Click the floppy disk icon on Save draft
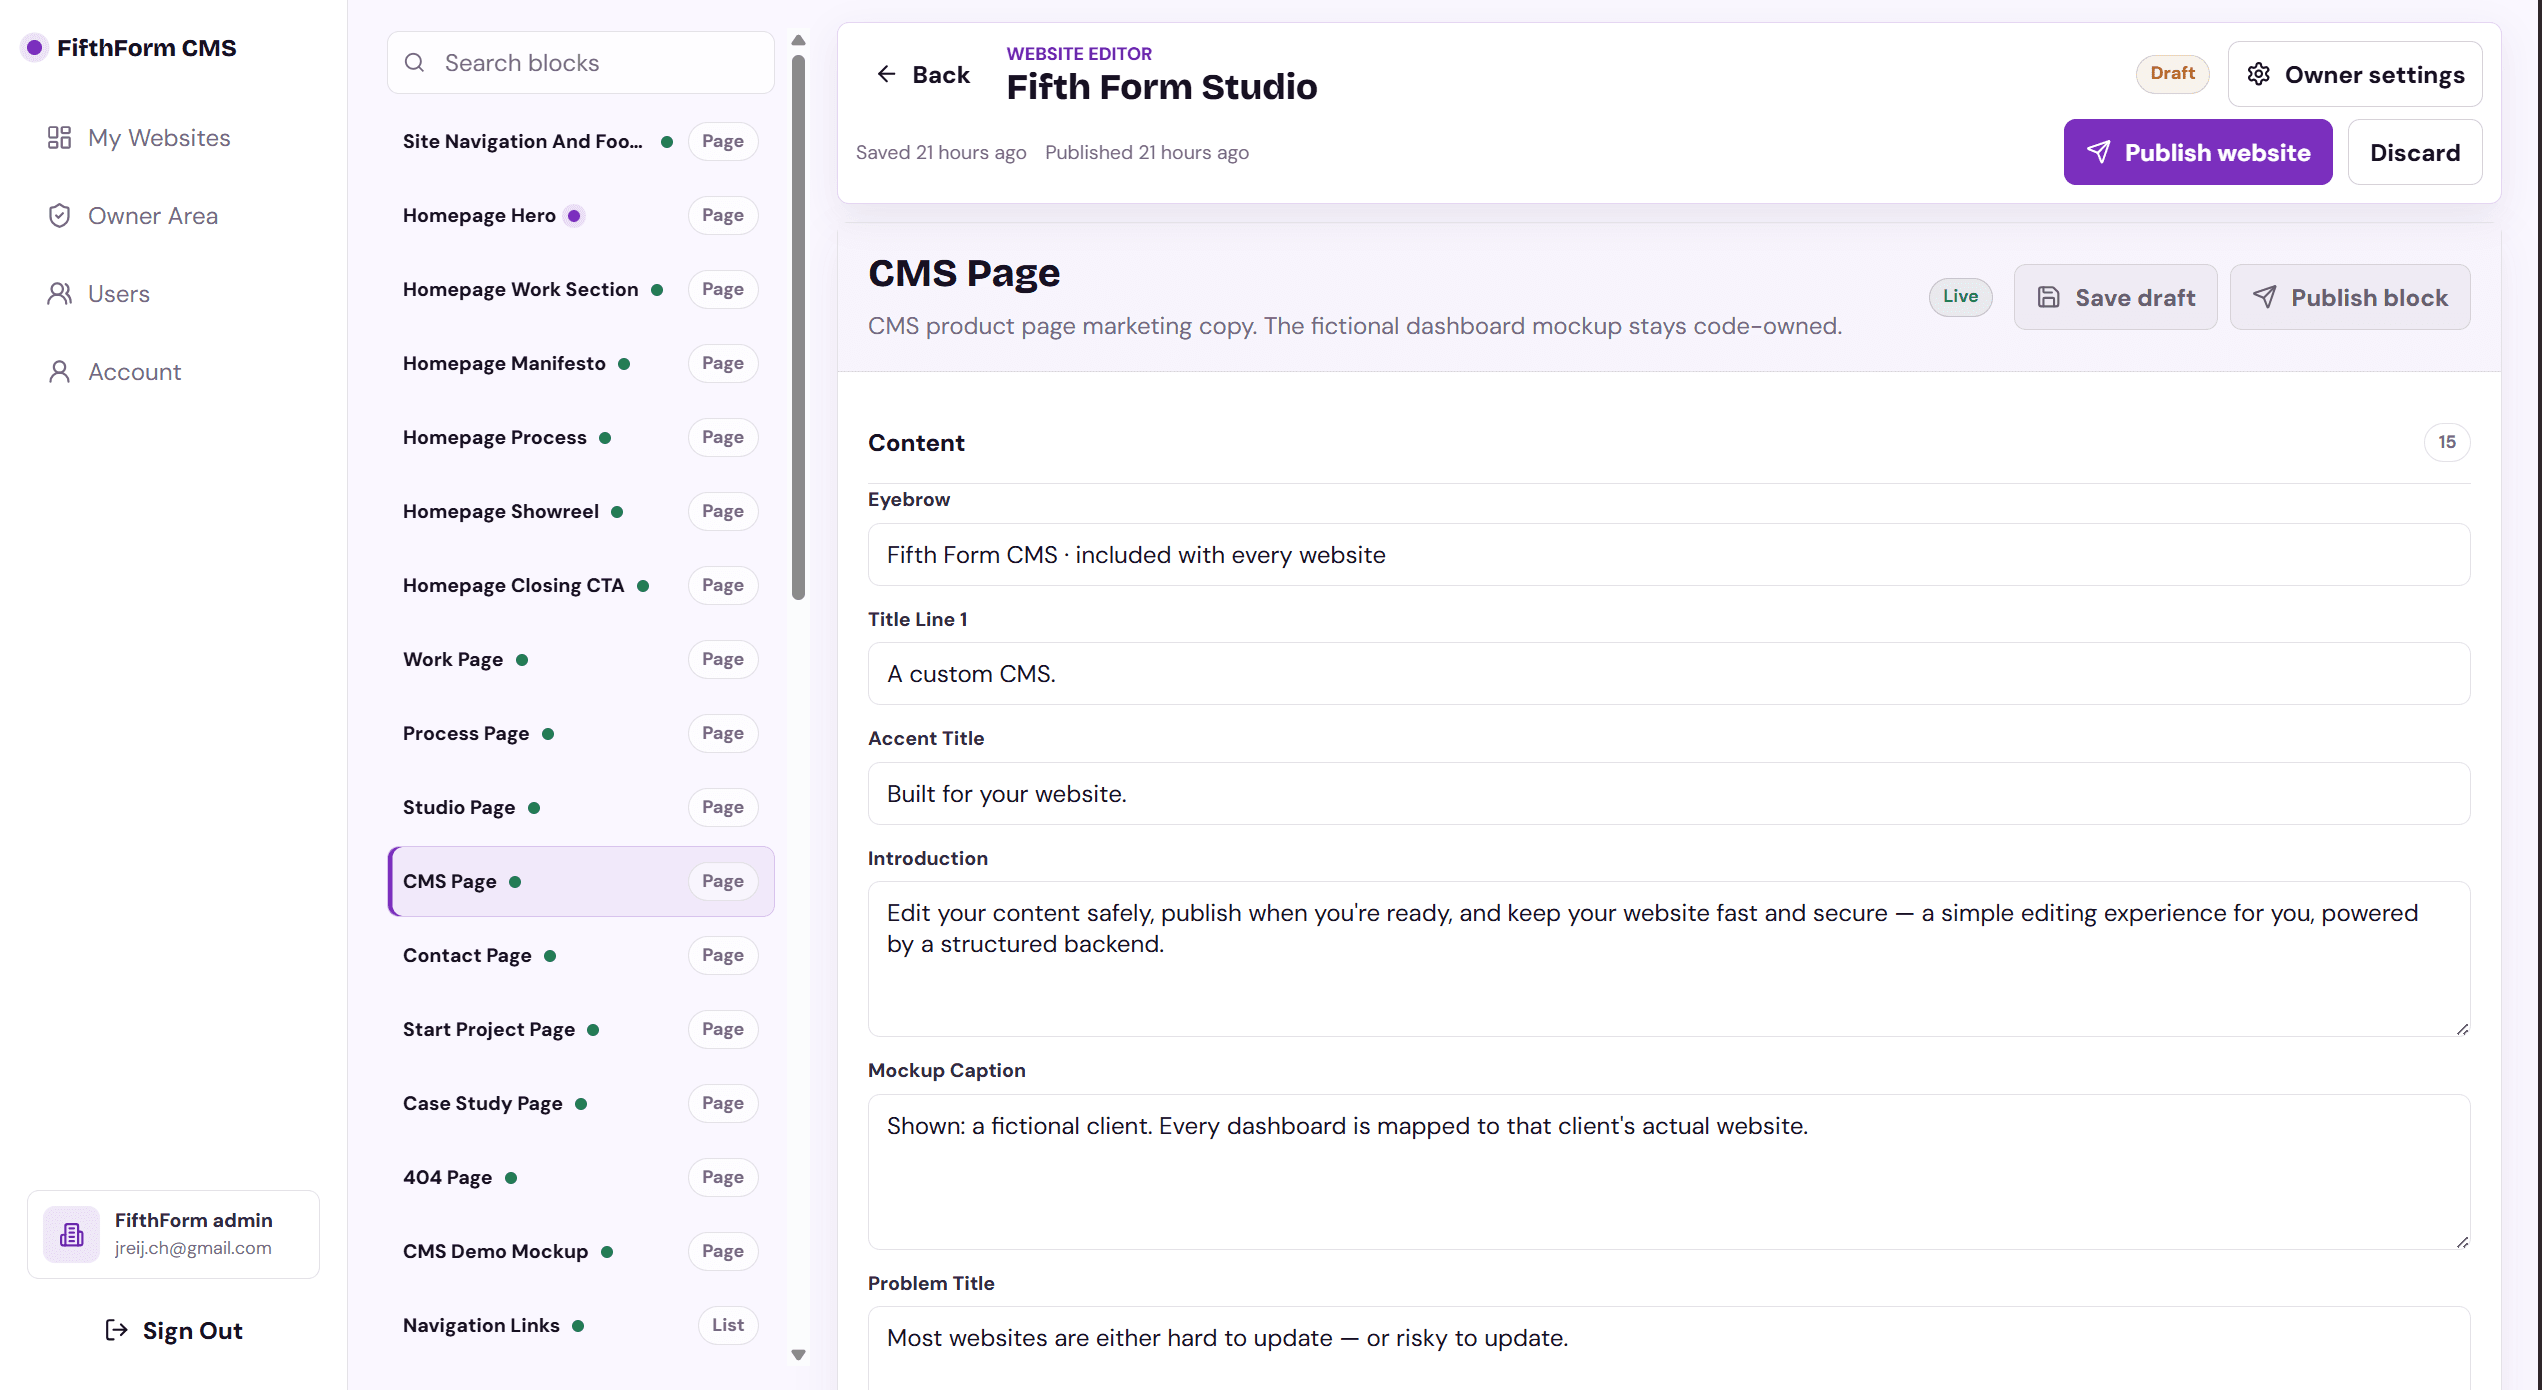The width and height of the screenshot is (2542, 1390). coord(2049,297)
